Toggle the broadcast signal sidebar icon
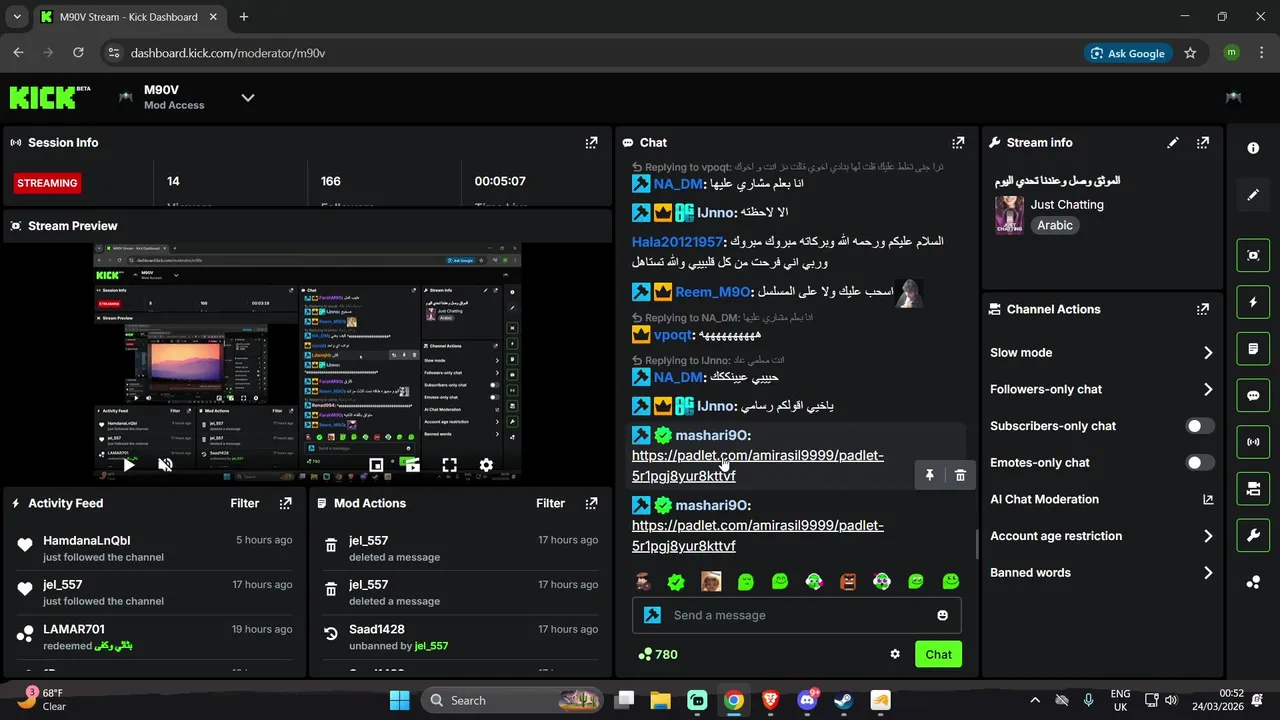 tap(1253, 442)
